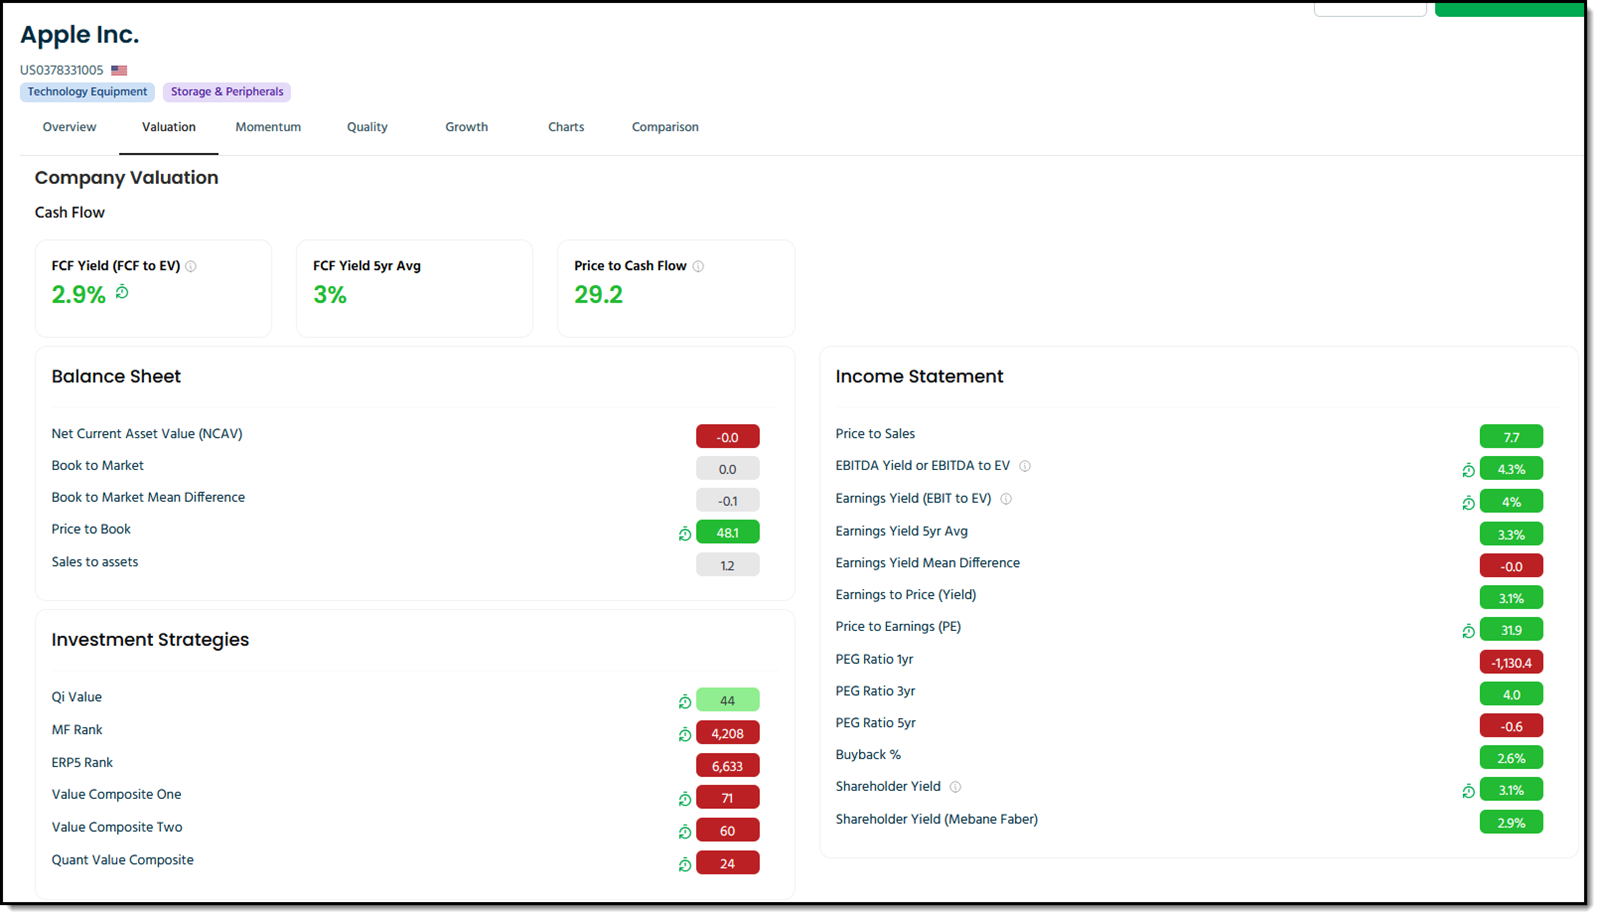The height and width of the screenshot is (918, 1600).
Task: Click the -0.0 Earnings Yield Mean Difference badge
Action: [x=1512, y=566]
